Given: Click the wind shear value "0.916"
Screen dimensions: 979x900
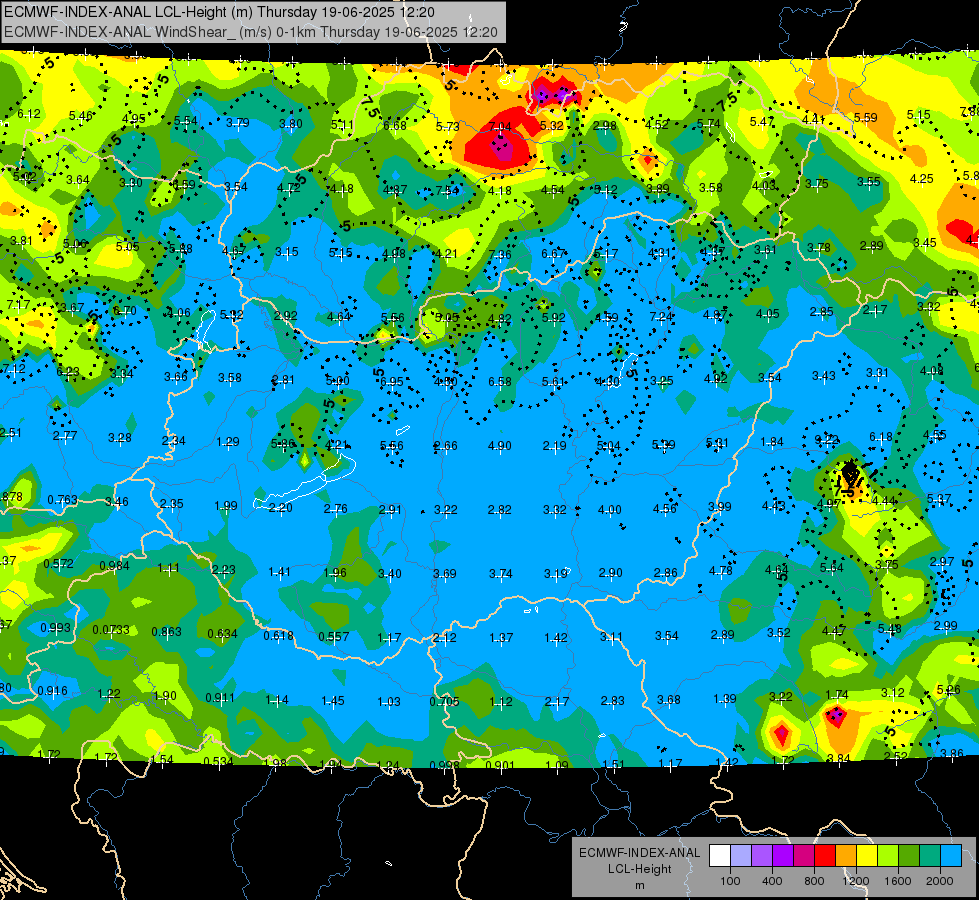Looking at the screenshot, I should click(52, 691).
